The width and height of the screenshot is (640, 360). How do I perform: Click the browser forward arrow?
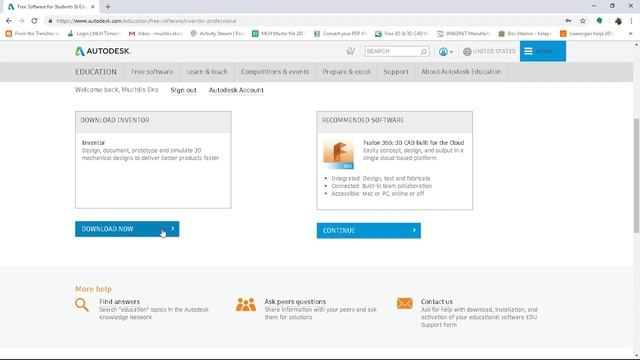point(21,21)
